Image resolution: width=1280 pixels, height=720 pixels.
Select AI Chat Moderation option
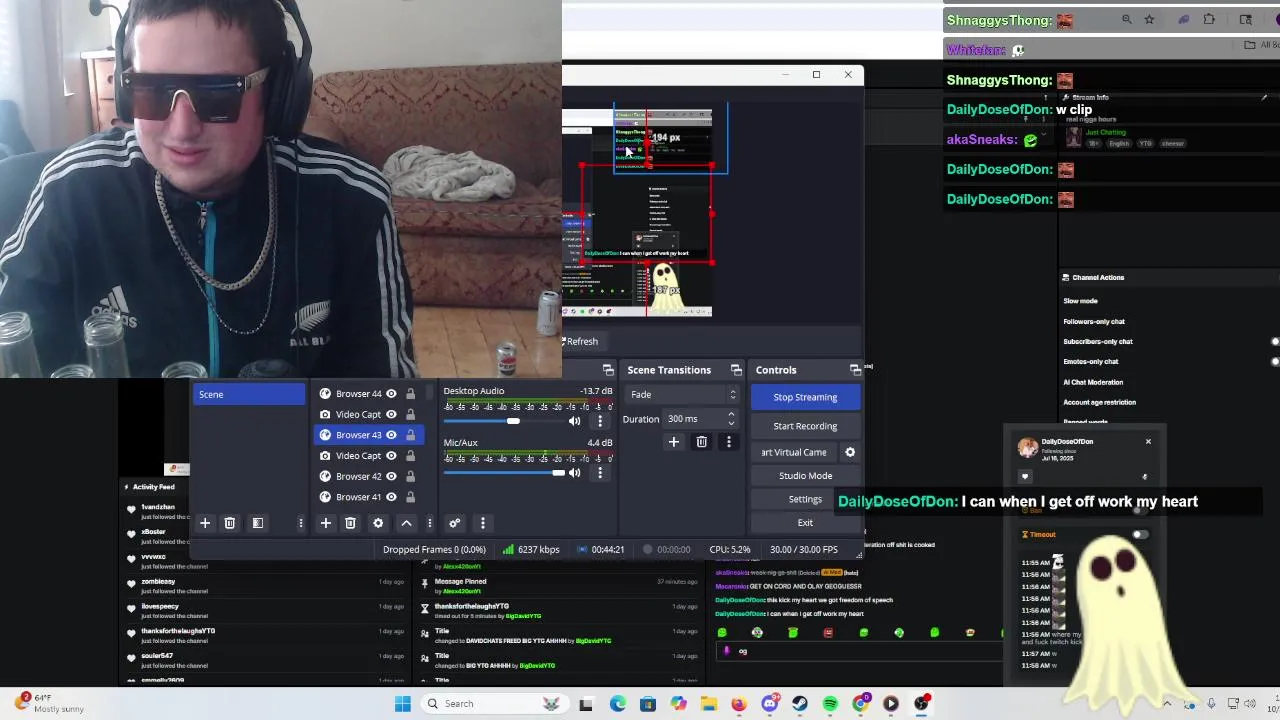pos(1093,382)
